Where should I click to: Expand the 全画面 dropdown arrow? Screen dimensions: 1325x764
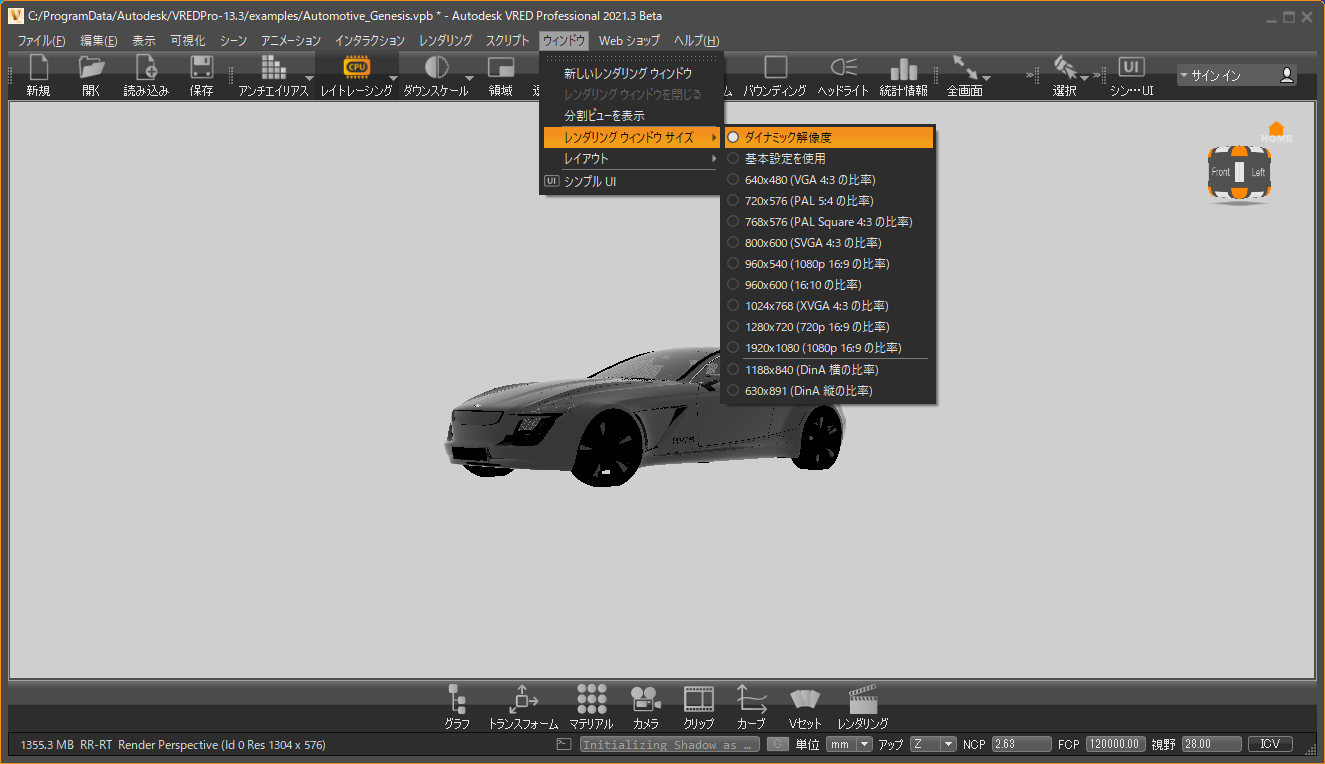986,78
